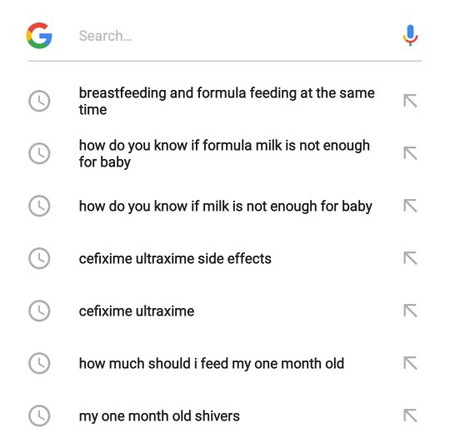450x448 pixels.
Task: Click arrow for 'how do you know if milk is not enough for baby'
Action: tap(410, 206)
